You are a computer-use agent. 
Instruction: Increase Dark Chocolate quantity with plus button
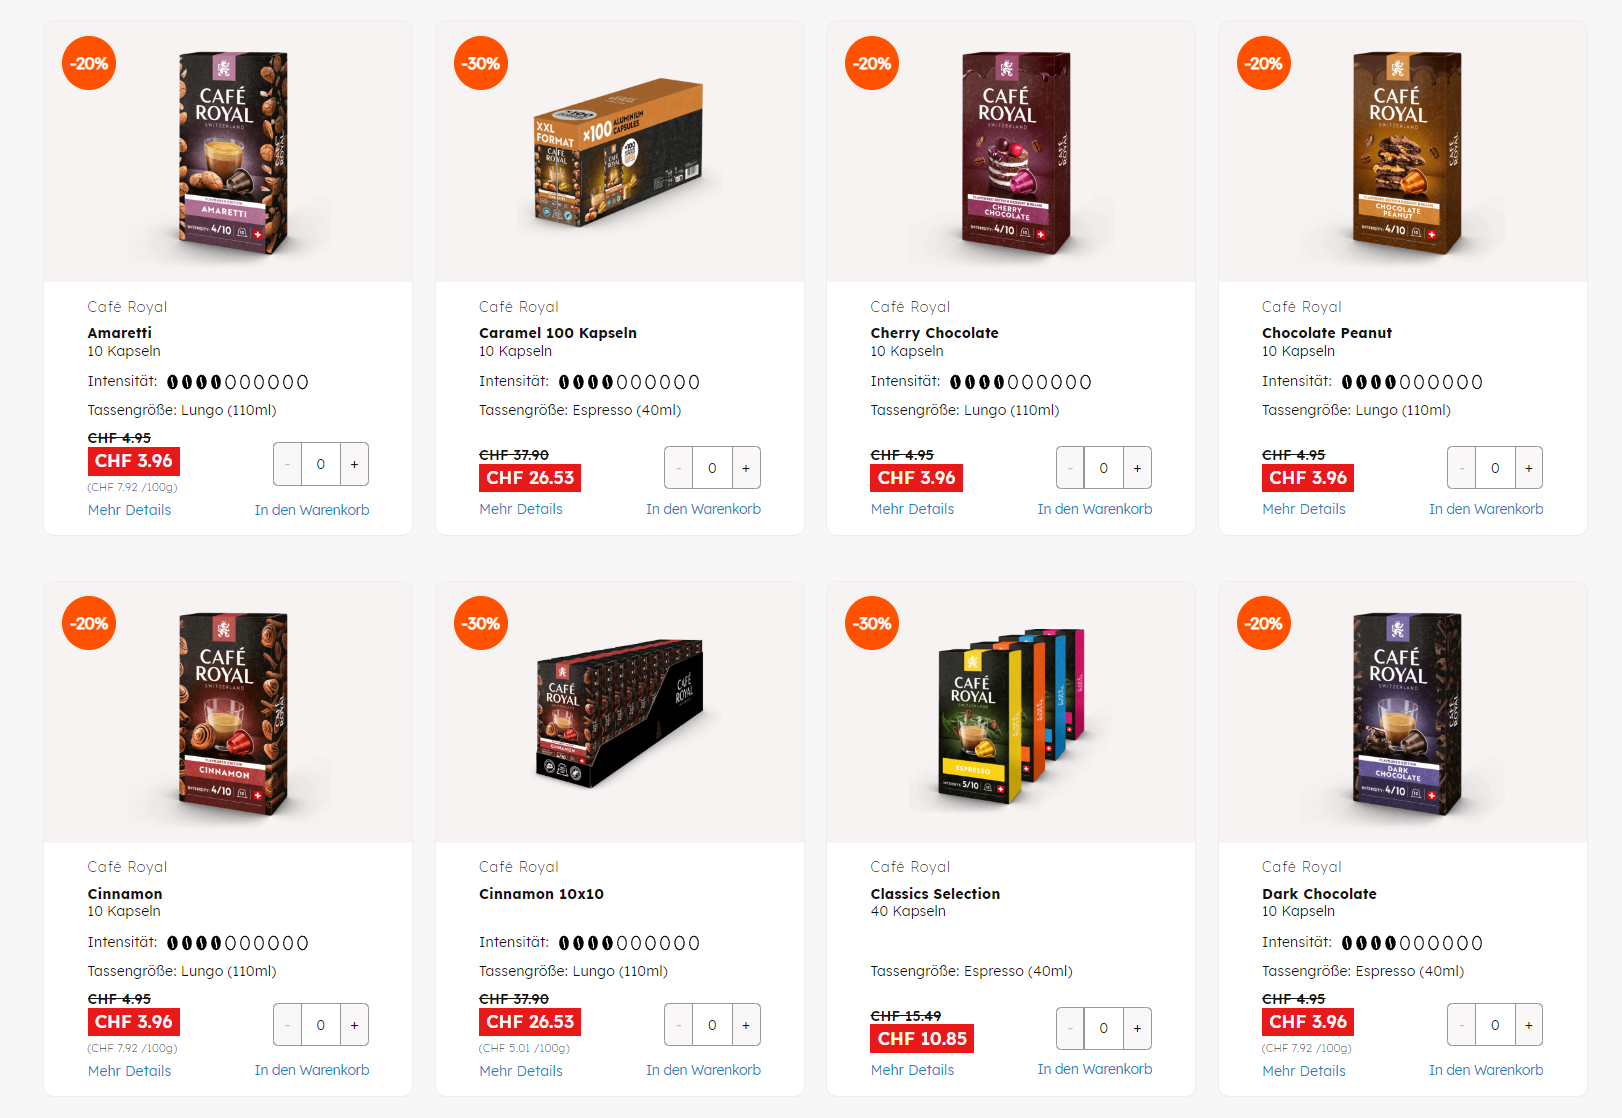[1528, 1025]
